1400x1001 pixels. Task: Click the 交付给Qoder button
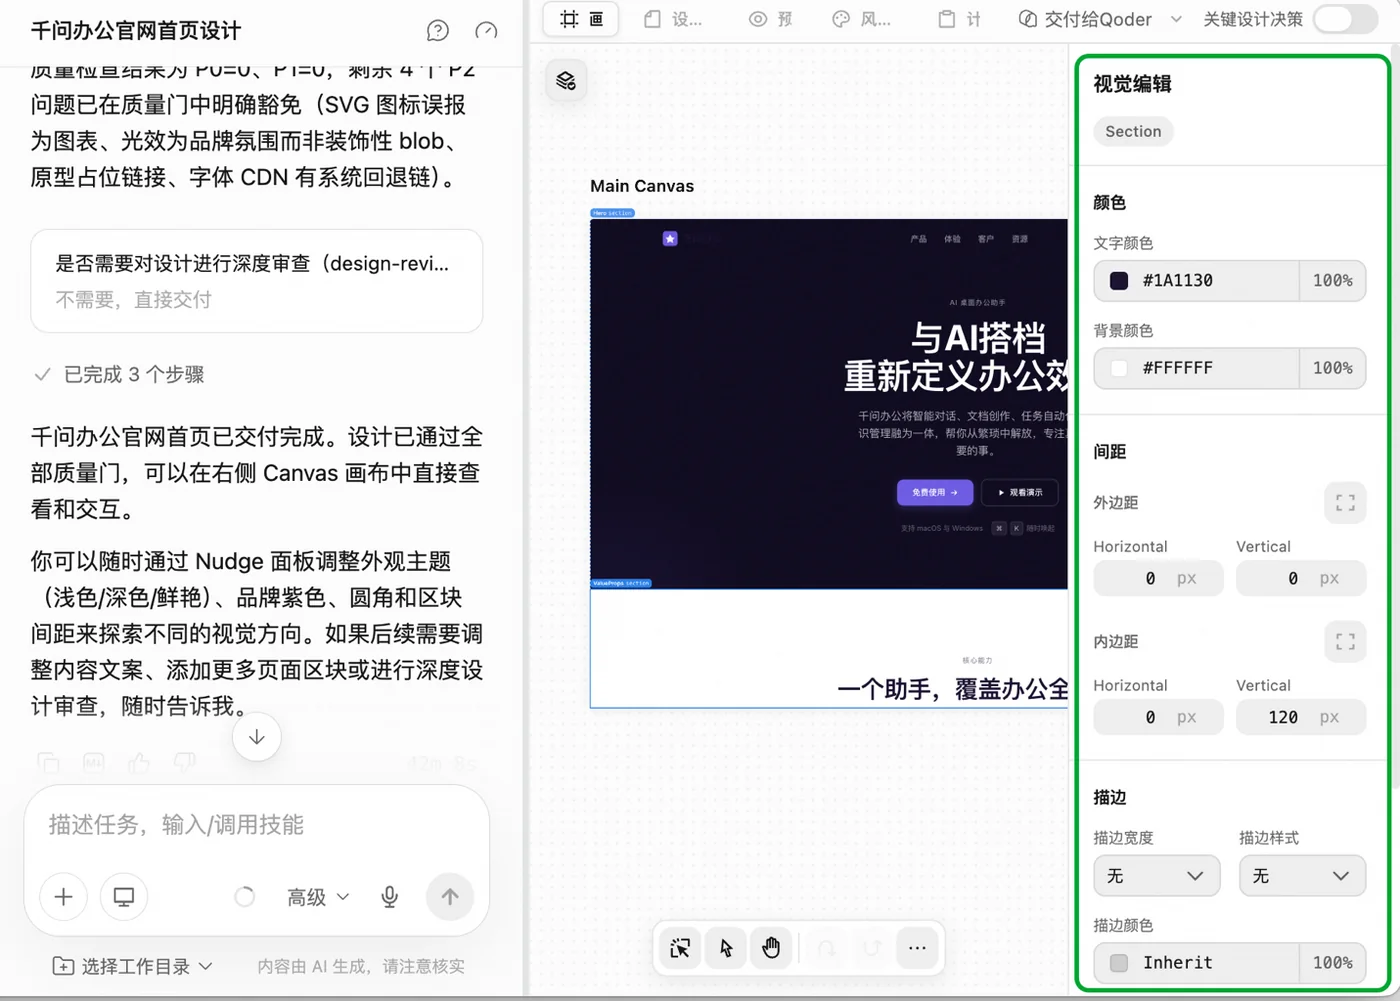(x=1085, y=19)
